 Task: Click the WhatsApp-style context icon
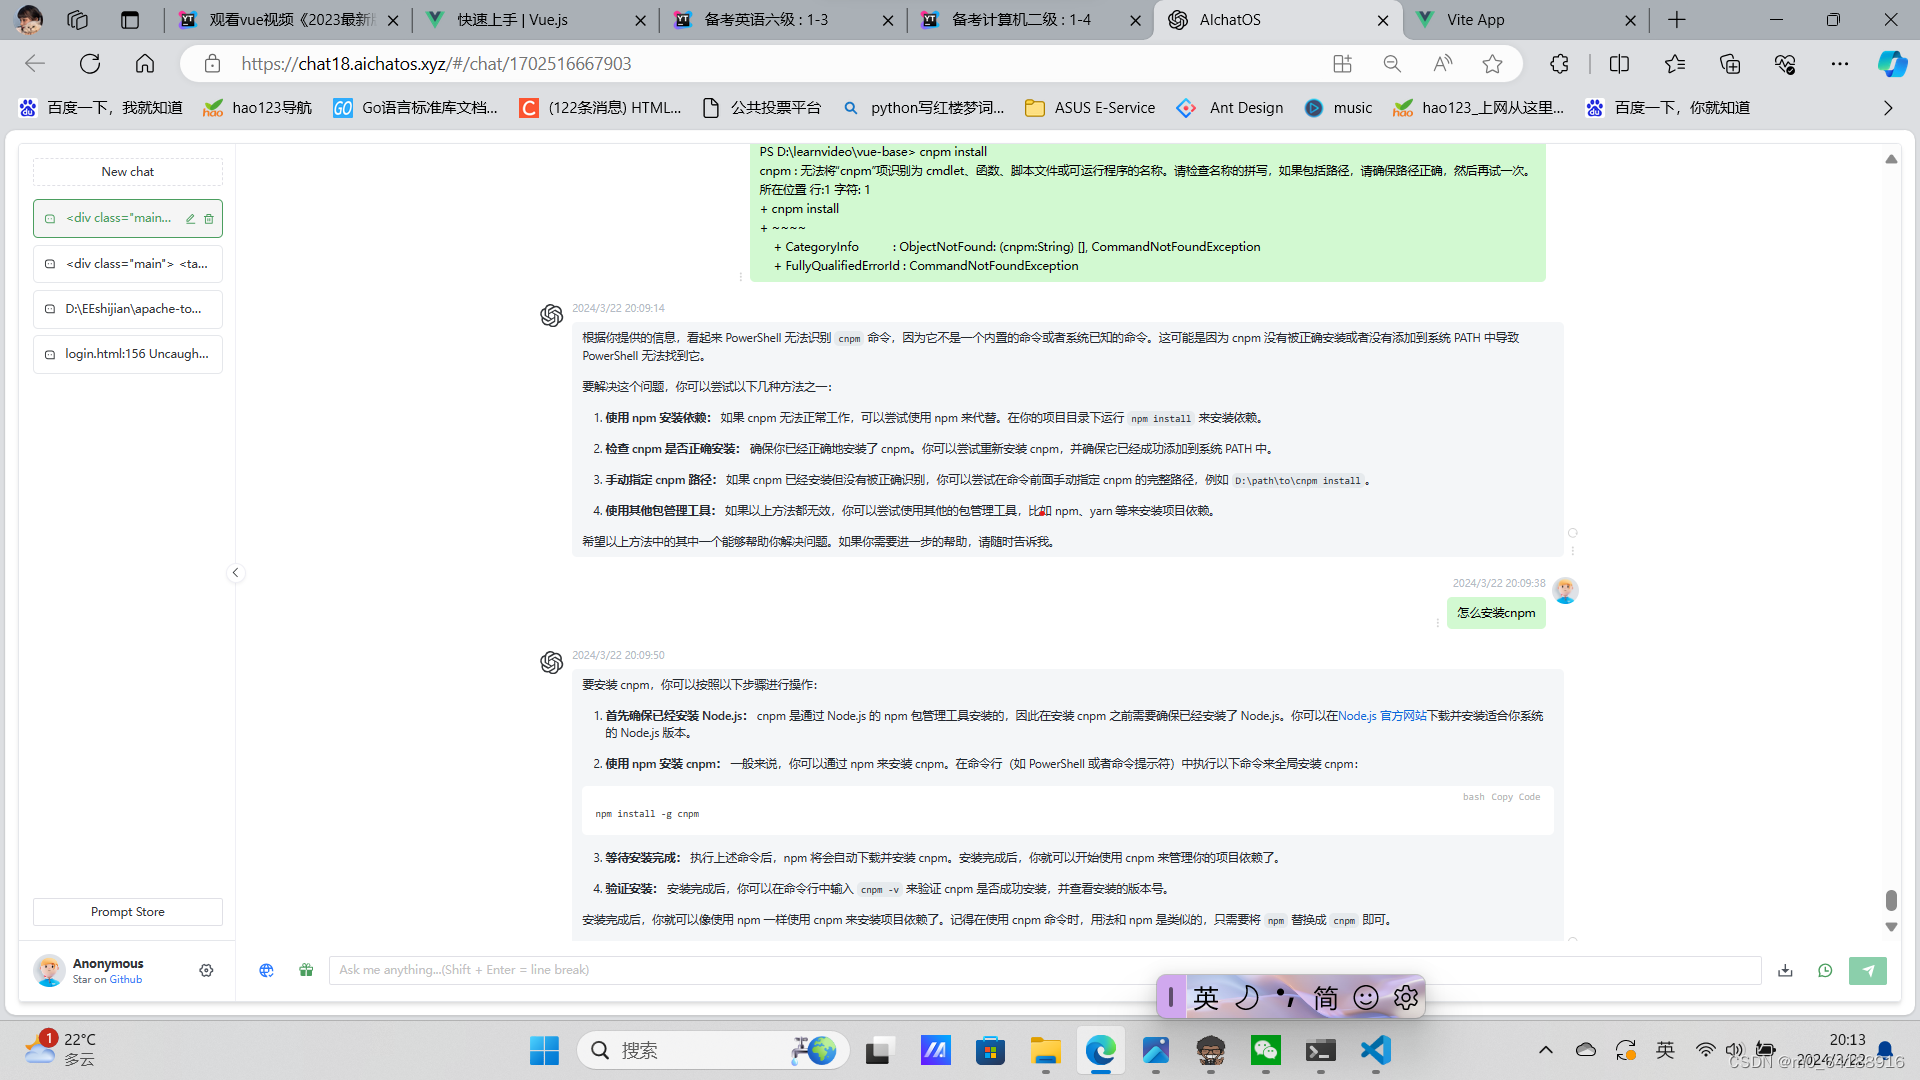(x=1825, y=970)
